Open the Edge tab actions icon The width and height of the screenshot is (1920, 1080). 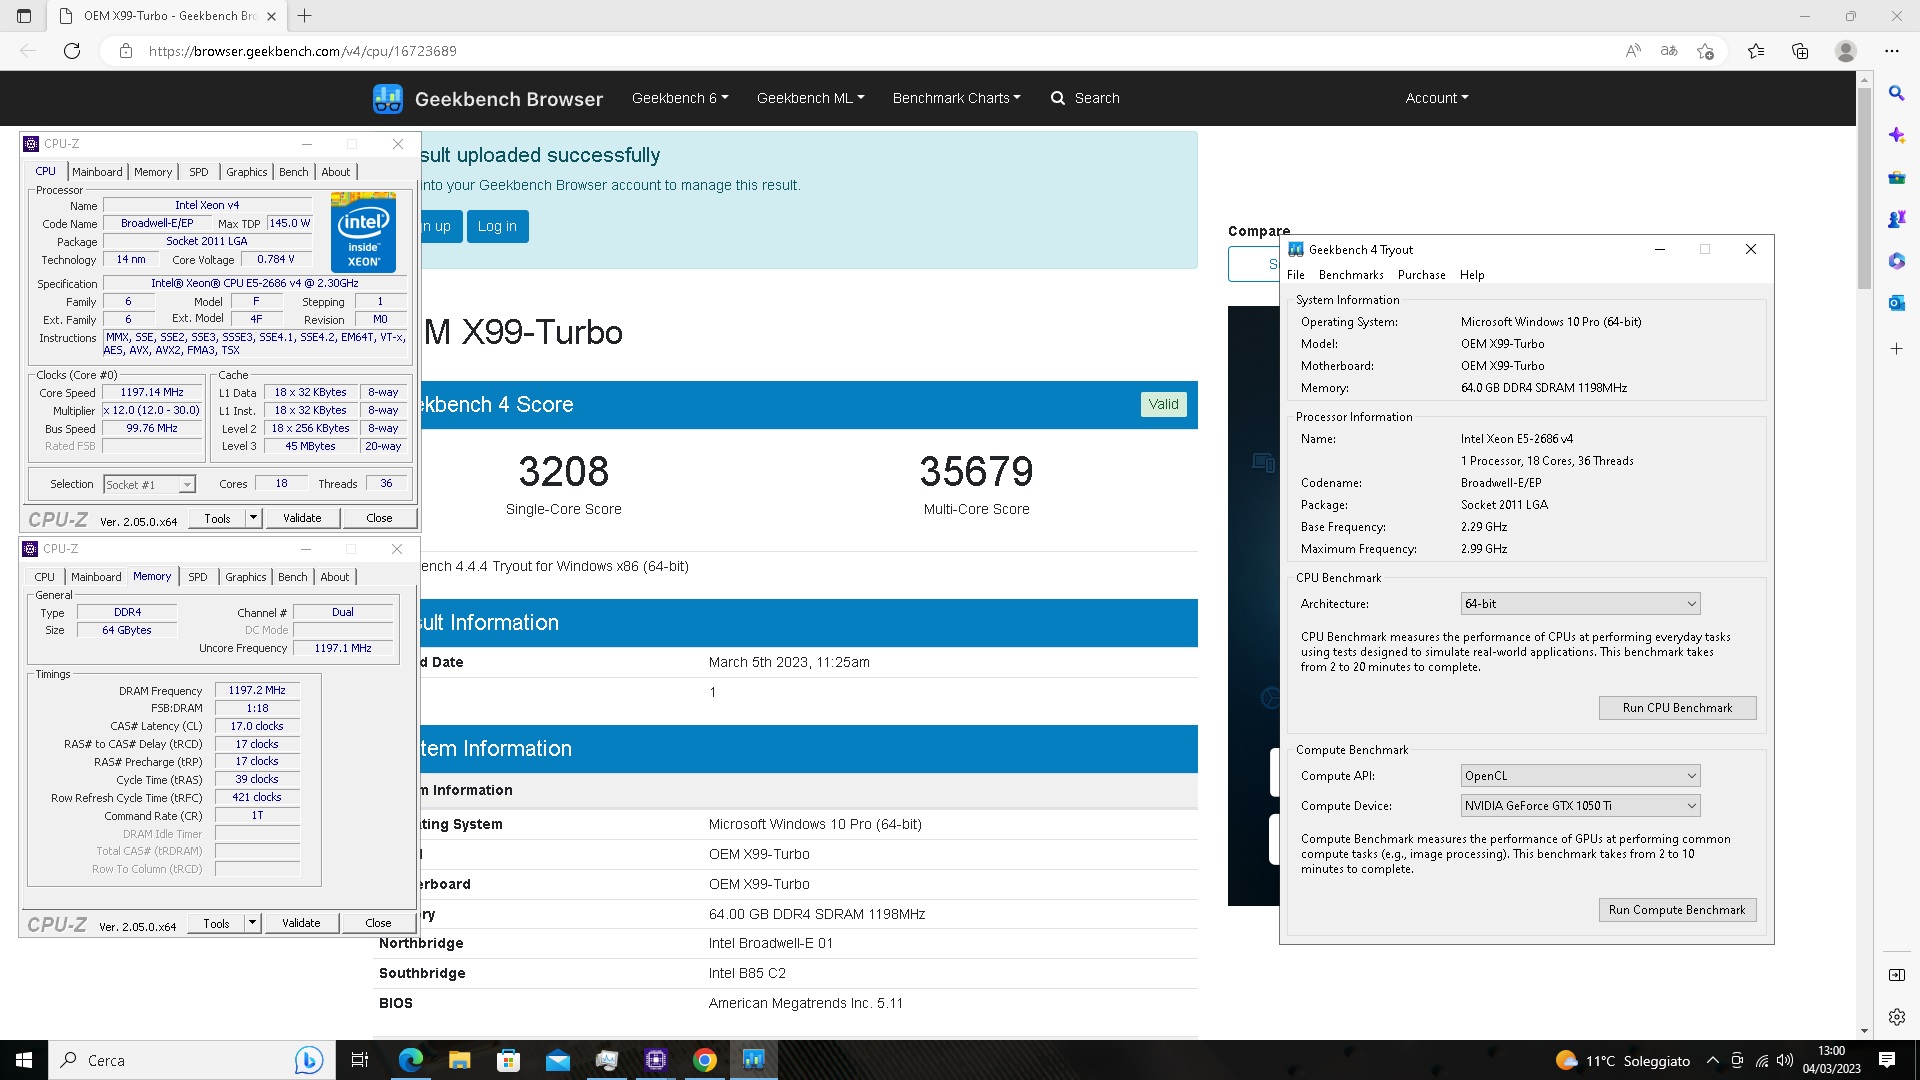pos(24,16)
